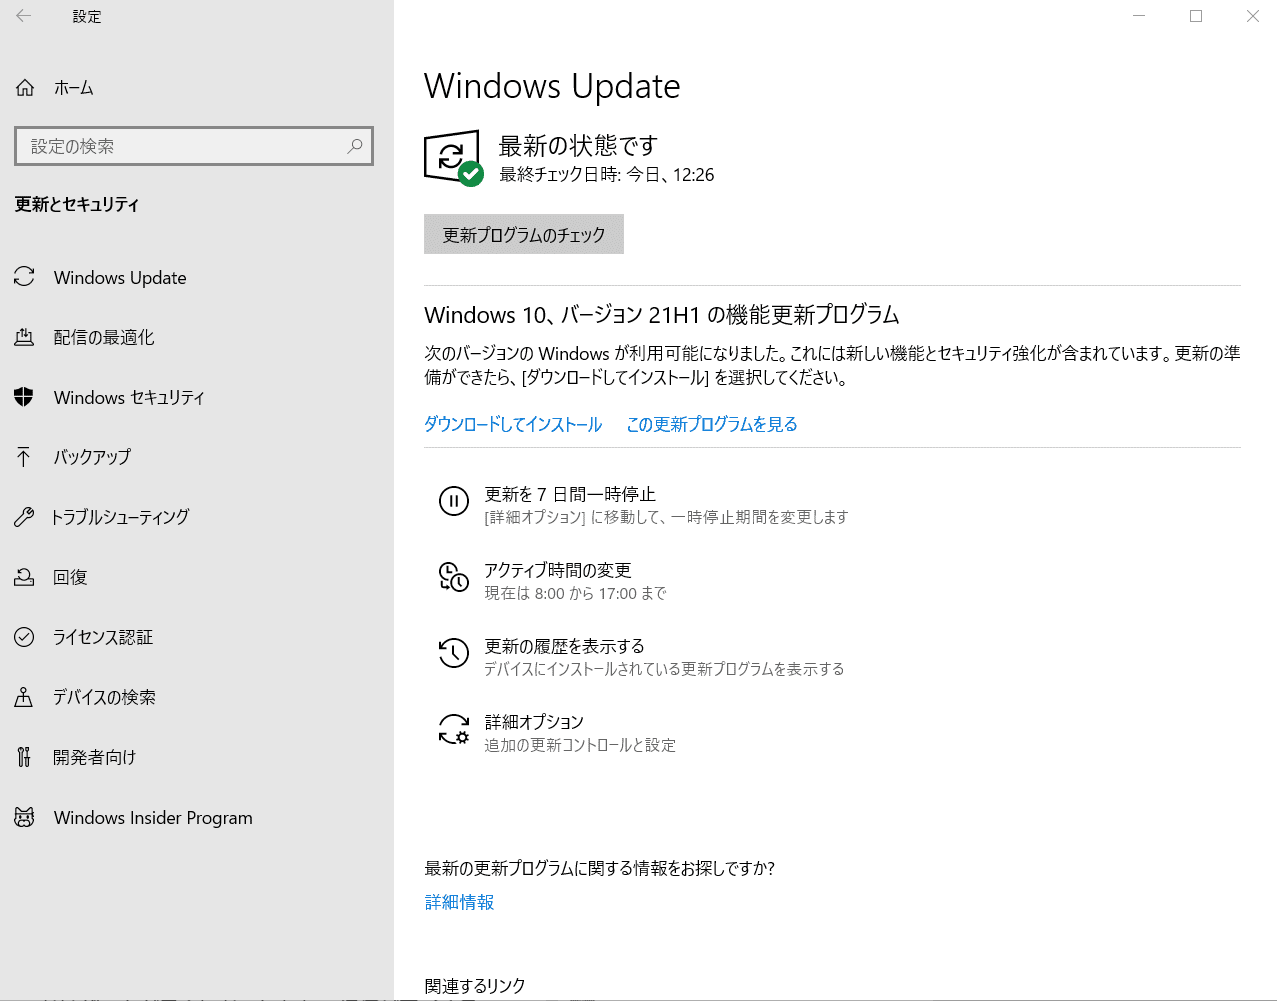
Task: Open the この更新プログラムを見る link
Action: pos(711,424)
